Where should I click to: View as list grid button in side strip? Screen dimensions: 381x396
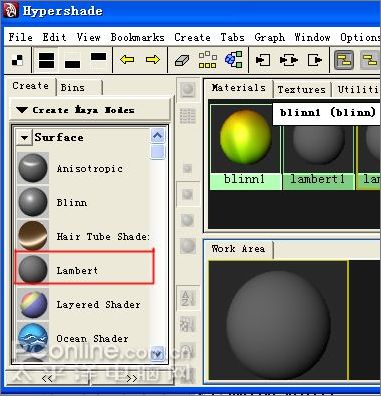point(188,116)
